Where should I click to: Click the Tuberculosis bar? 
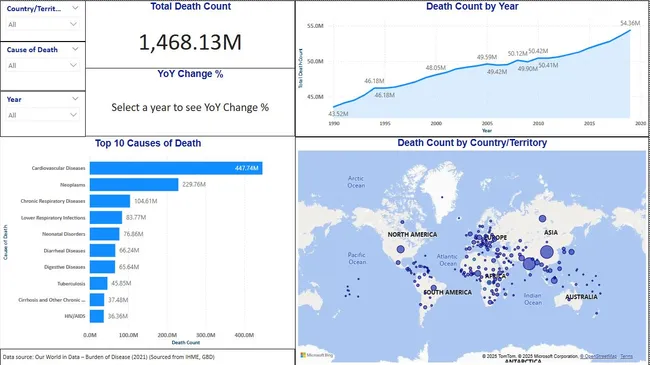pyautogui.click(x=99, y=283)
